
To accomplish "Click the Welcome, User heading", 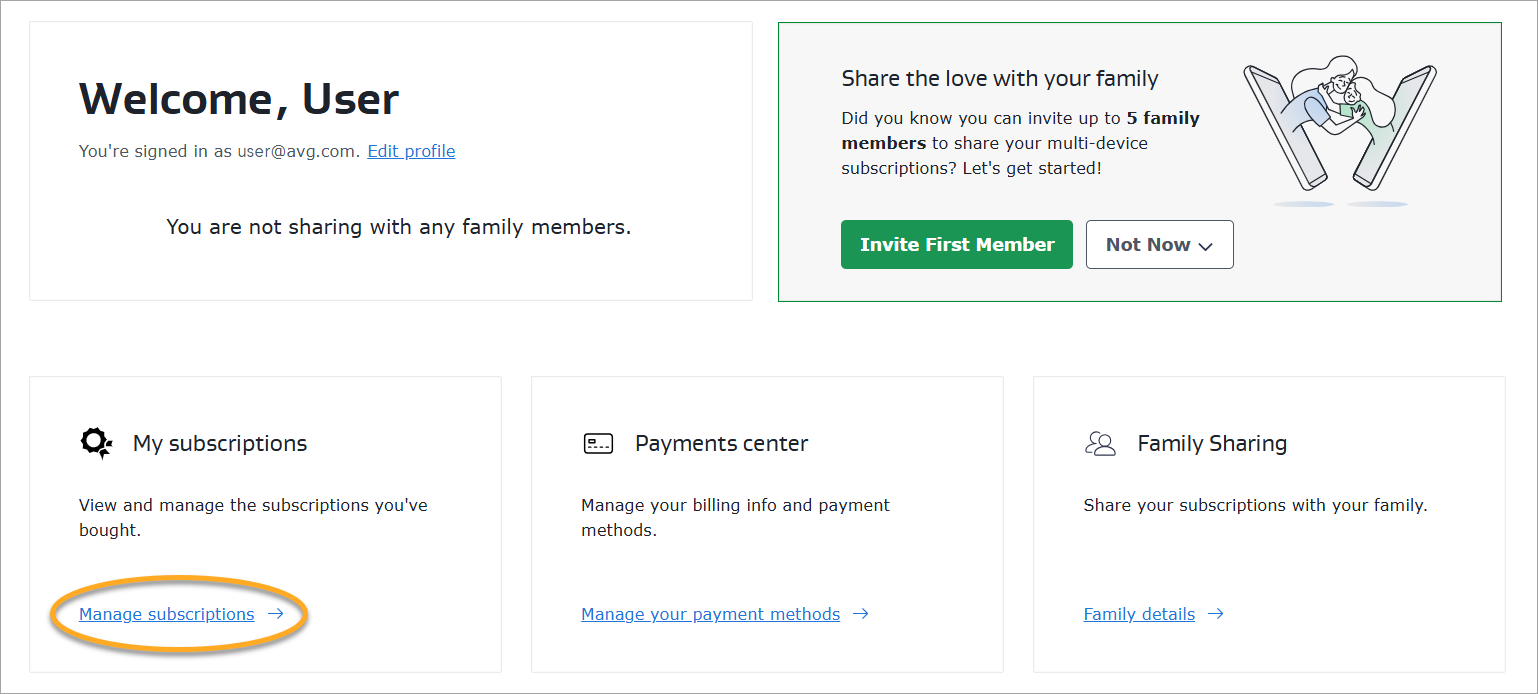I will click(x=238, y=99).
